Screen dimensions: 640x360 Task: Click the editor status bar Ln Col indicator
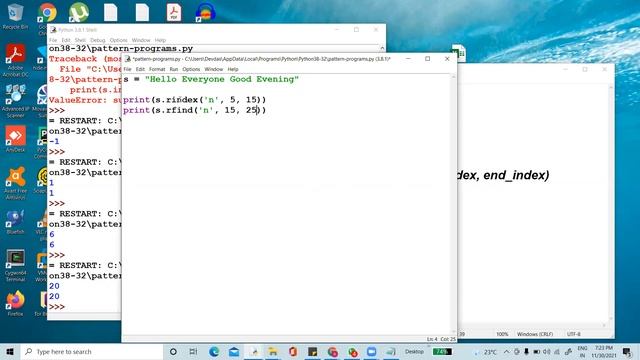(441, 339)
